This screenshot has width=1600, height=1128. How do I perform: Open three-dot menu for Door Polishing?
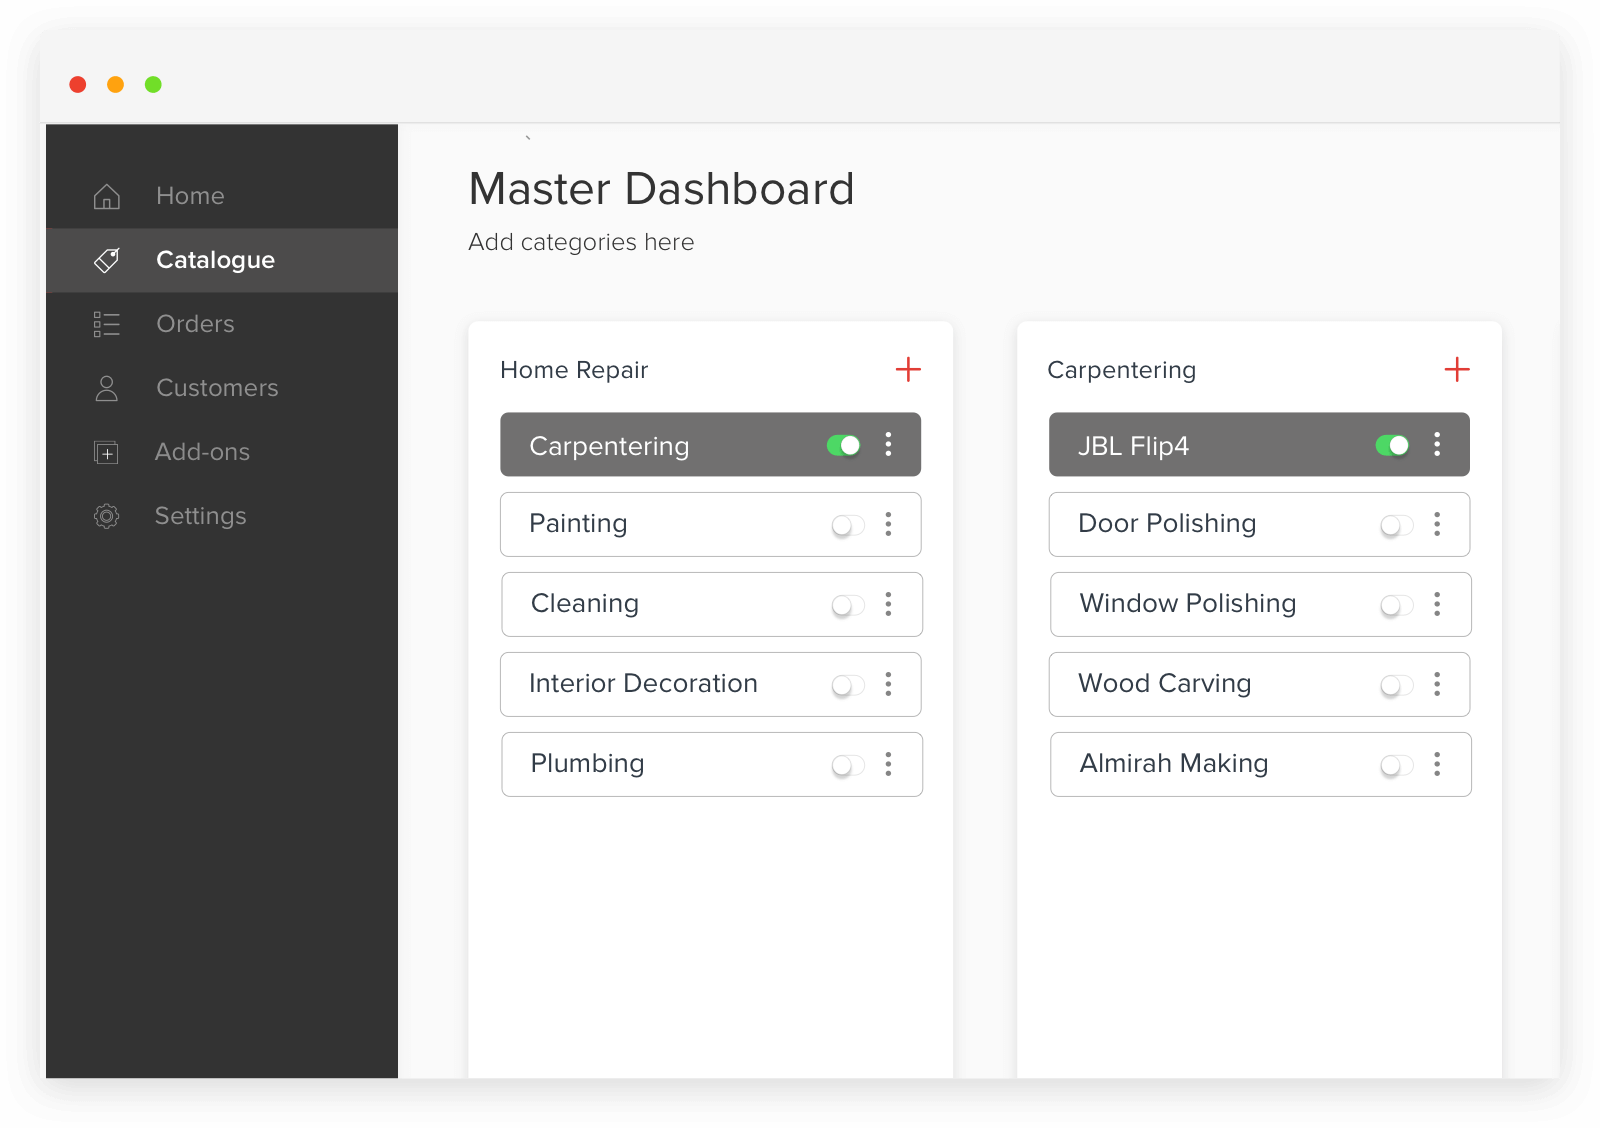click(x=1437, y=524)
